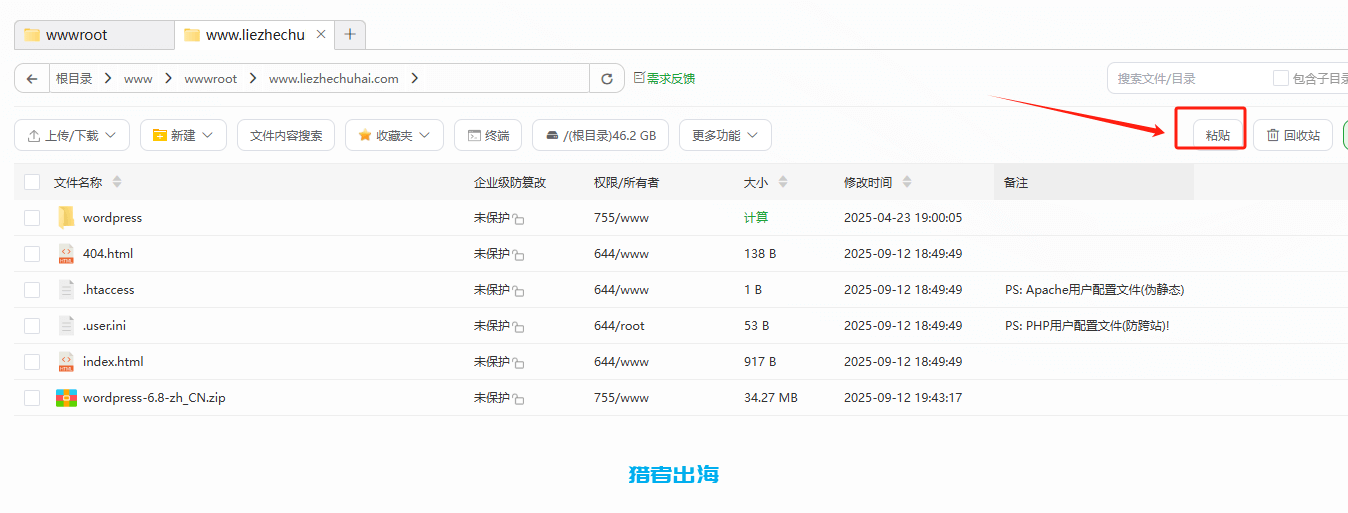This screenshot has height=513, width=1348.
Task: Open the 新建 dropdown menu
Action: [183, 135]
